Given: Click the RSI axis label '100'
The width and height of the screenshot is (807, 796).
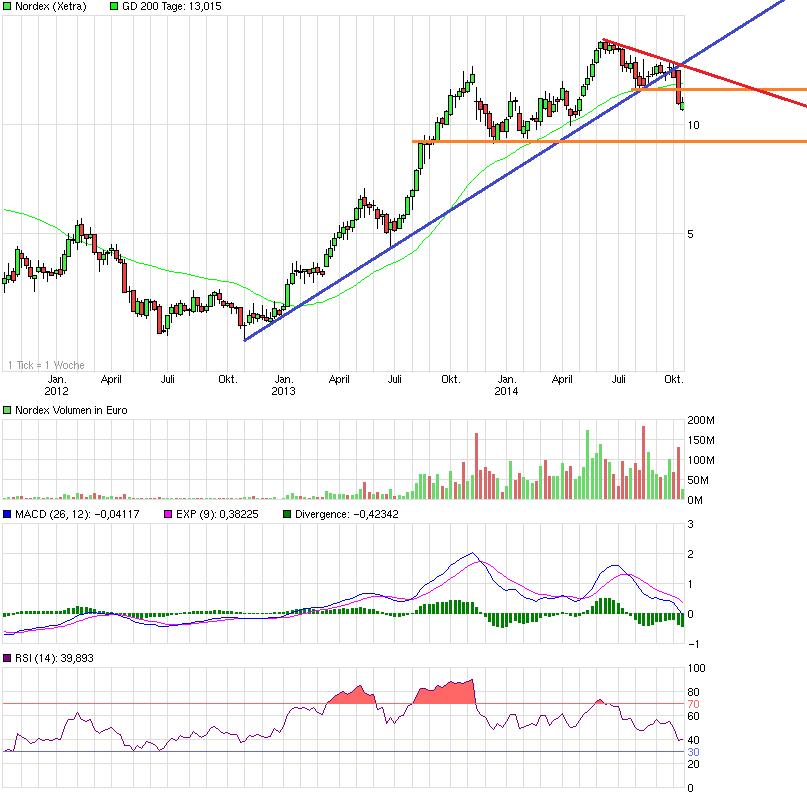Looking at the screenshot, I should [696, 668].
